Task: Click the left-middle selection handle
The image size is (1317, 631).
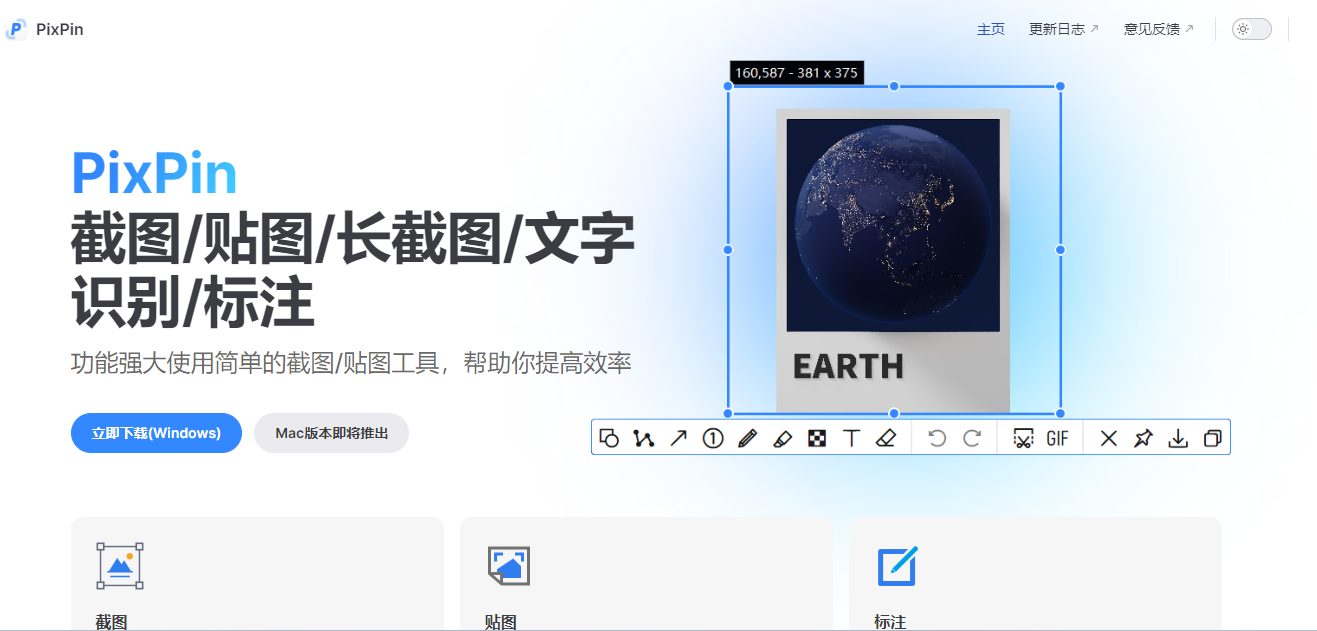Action: click(728, 249)
